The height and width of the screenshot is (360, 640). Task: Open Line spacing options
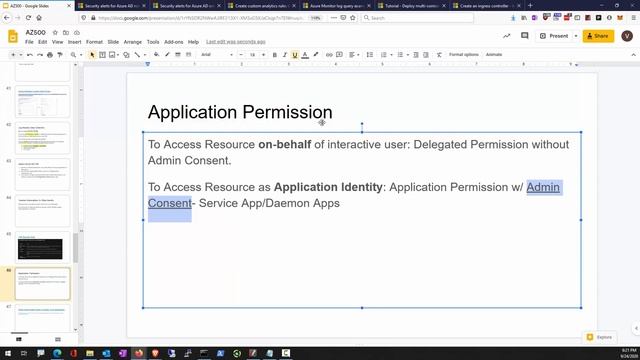point(370,55)
